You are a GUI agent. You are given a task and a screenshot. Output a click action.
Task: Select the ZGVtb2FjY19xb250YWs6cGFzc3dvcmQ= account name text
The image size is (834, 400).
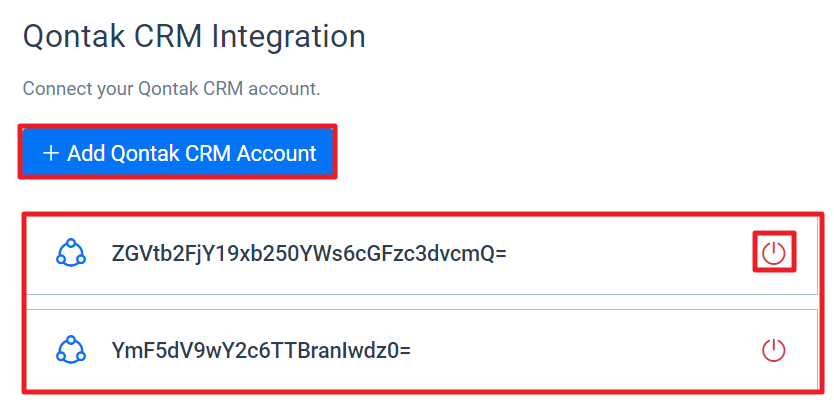(308, 253)
